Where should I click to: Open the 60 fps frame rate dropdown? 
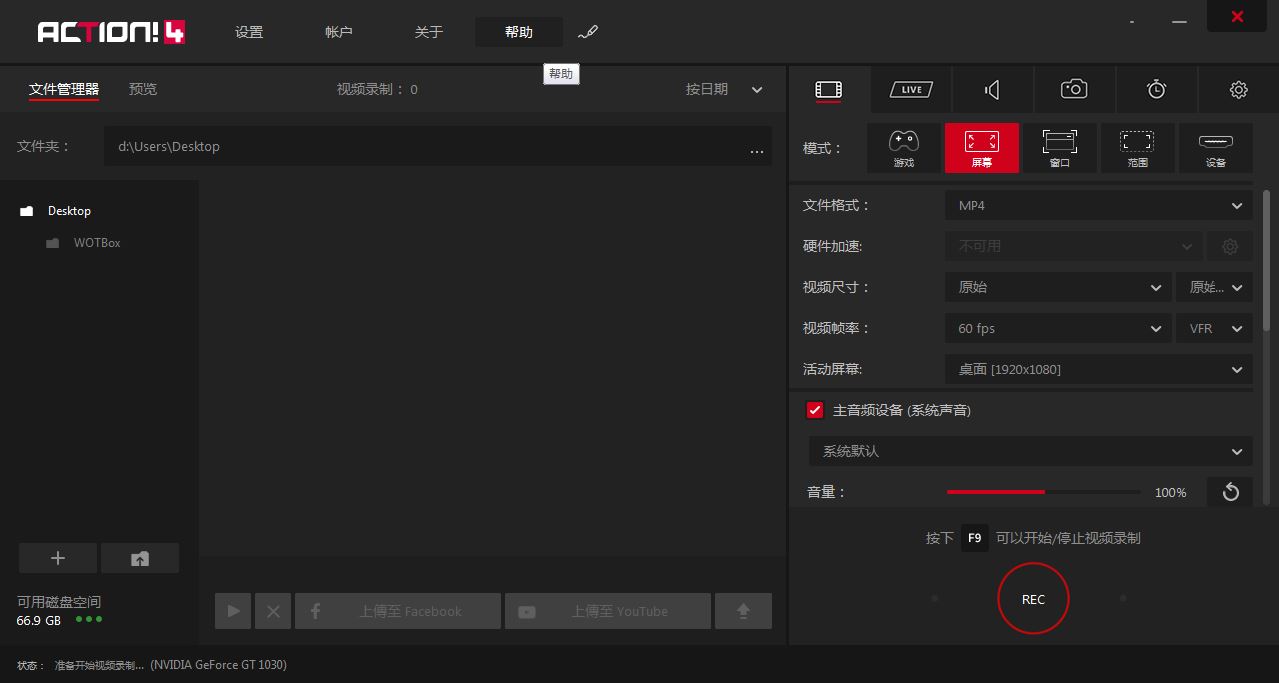point(1058,328)
